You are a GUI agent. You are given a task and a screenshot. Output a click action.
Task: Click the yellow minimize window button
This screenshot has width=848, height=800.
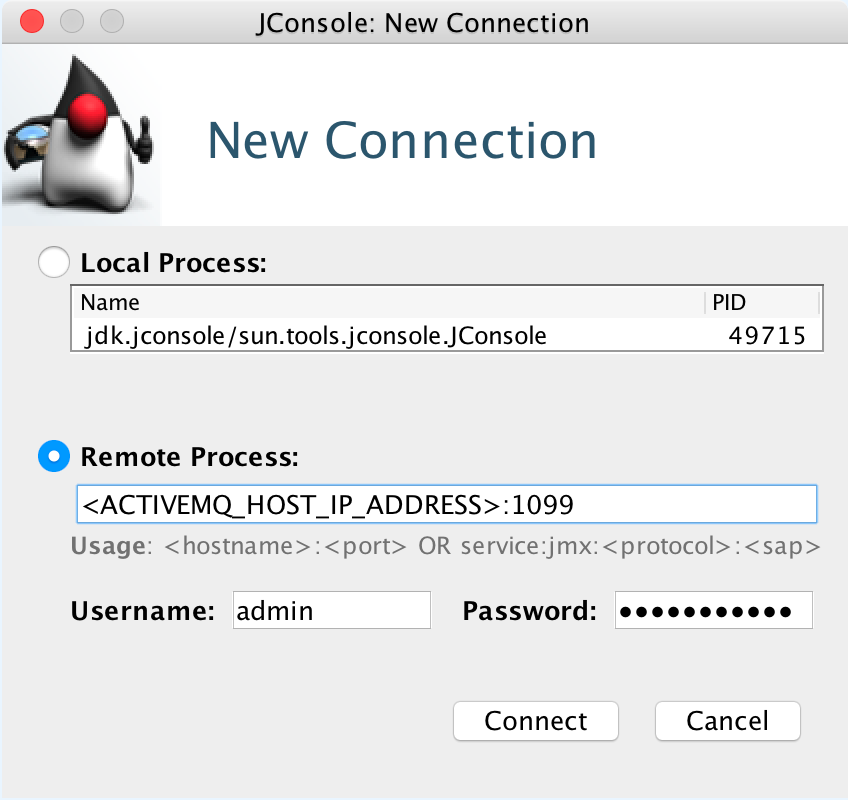[71, 20]
